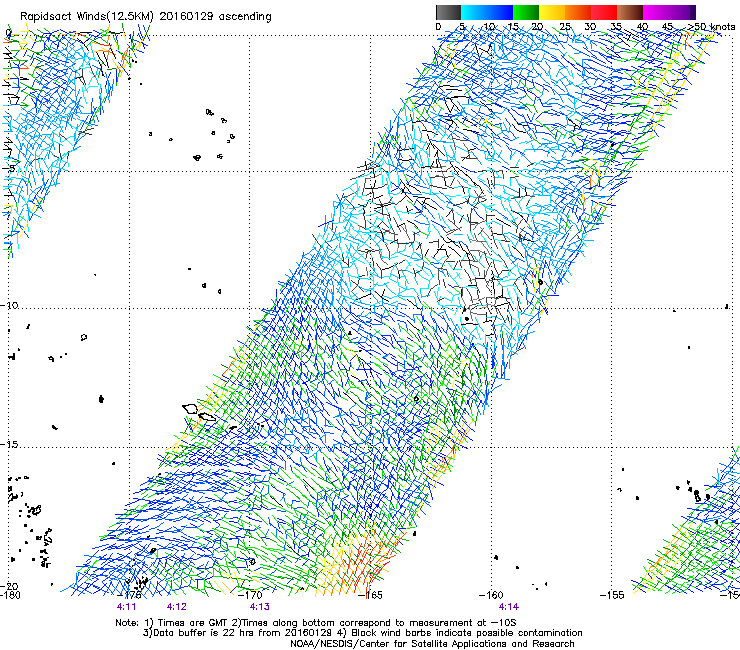Click the '30' label on the color scale
This screenshot has height=650, width=740.
(590, 27)
